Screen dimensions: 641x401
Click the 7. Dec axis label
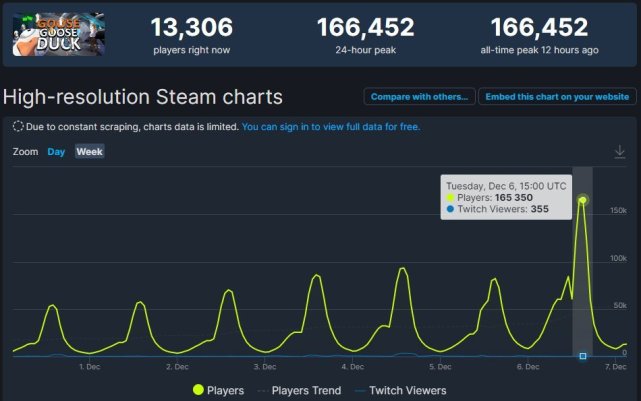tap(616, 367)
